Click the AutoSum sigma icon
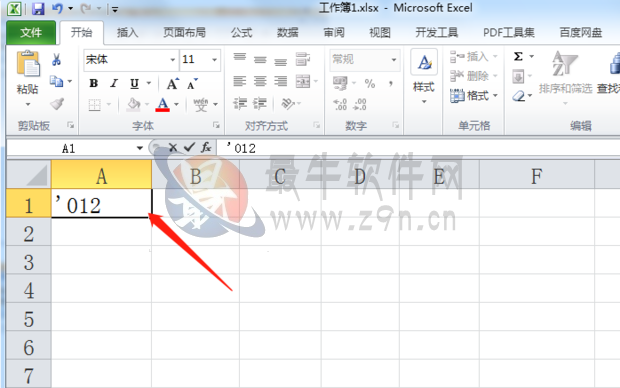620x388 pixels. [518, 57]
